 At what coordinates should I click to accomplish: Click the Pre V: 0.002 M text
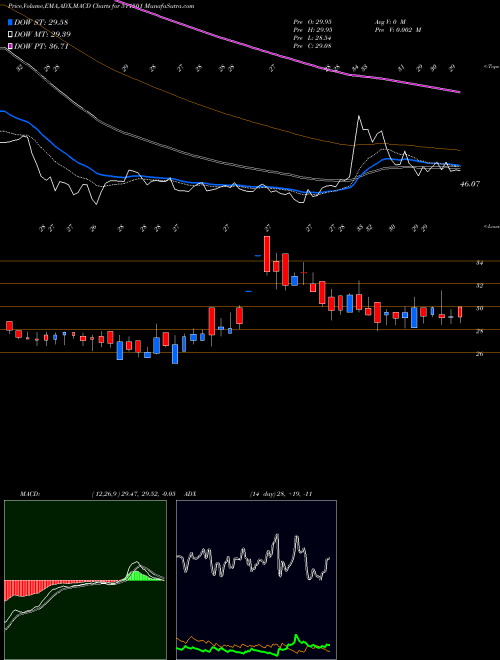click(397, 30)
